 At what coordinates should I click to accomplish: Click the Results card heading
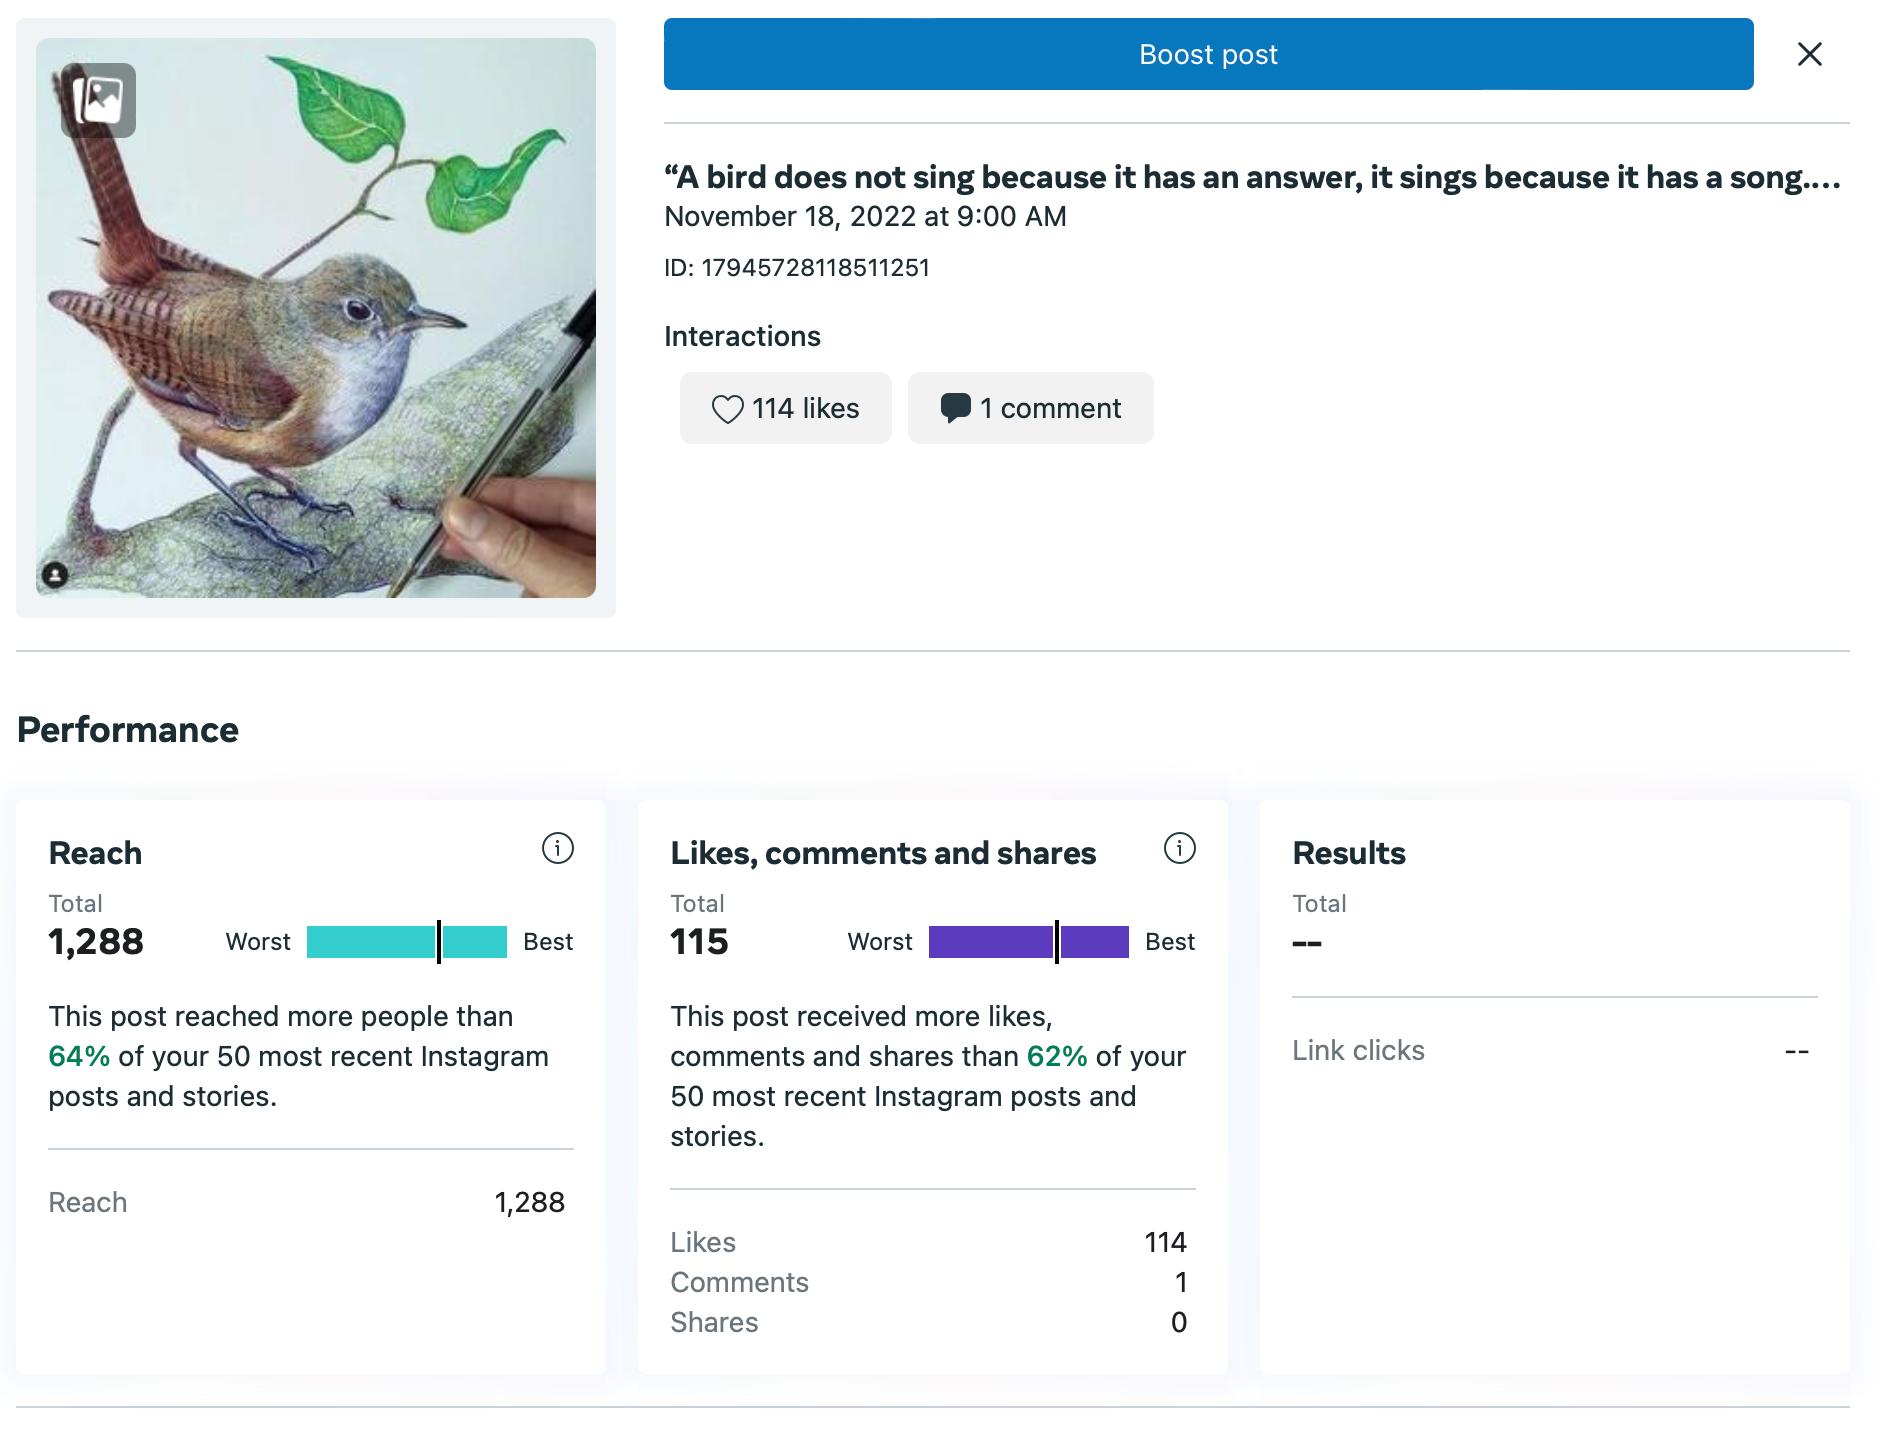click(1349, 853)
